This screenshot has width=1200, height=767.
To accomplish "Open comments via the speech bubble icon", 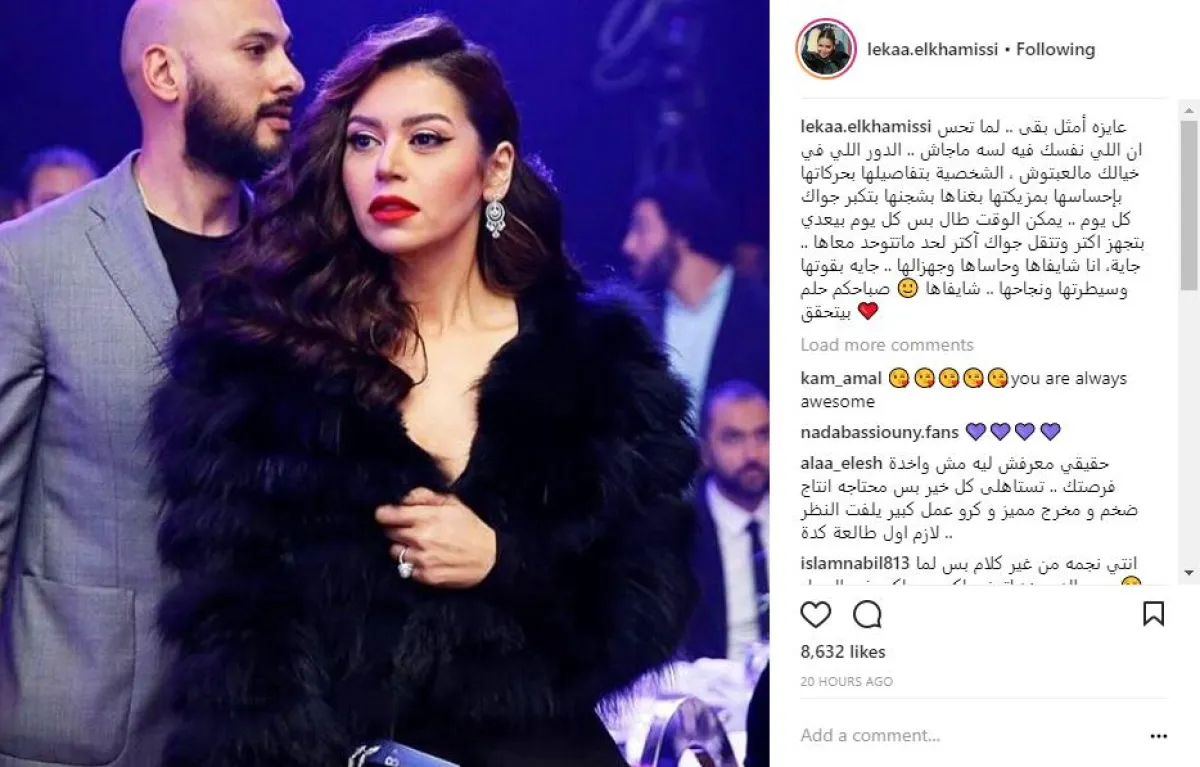I will [x=867, y=614].
